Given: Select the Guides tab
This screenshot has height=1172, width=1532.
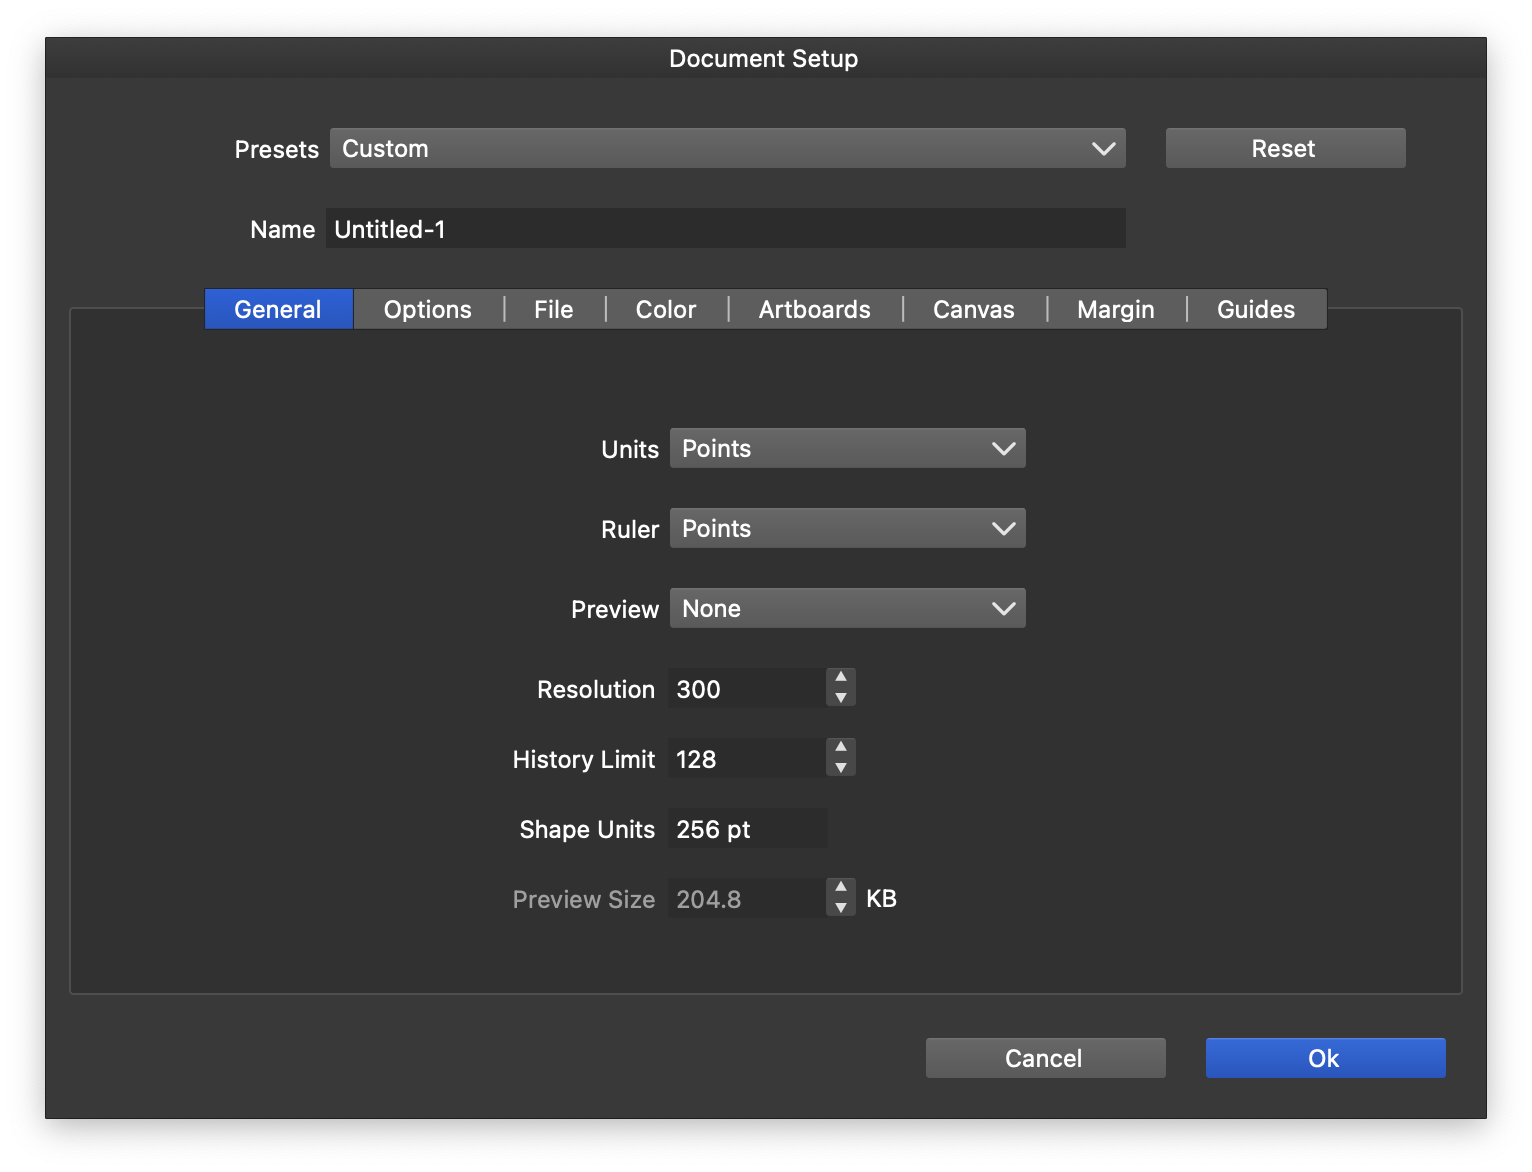Looking at the screenshot, I should tap(1255, 309).
